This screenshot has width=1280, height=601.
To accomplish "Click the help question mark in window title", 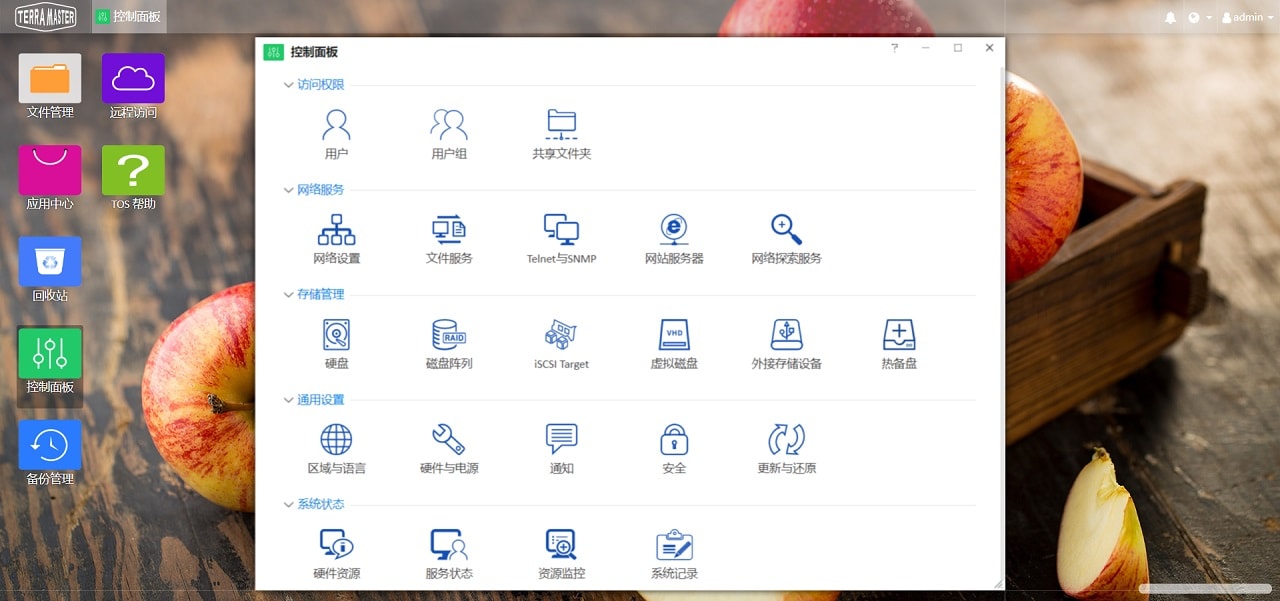I will (x=894, y=48).
